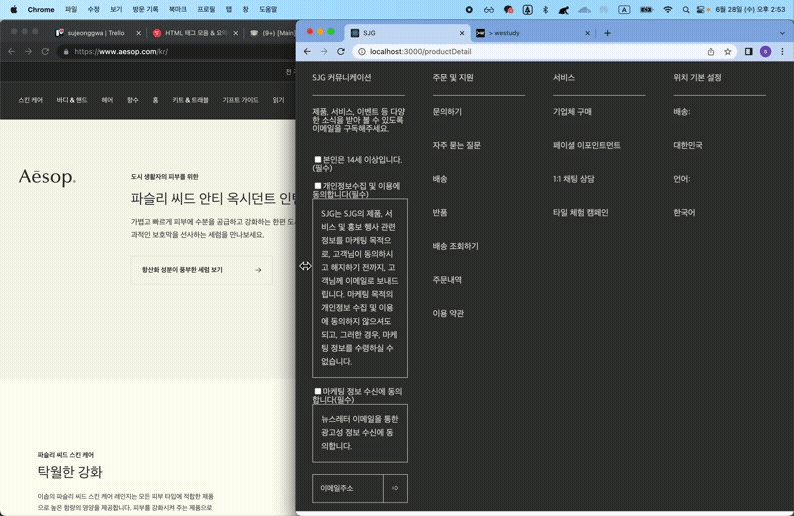The image size is (794, 516).
Task: Select 한국어 language option
Action: pyautogui.click(x=684, y=213)
